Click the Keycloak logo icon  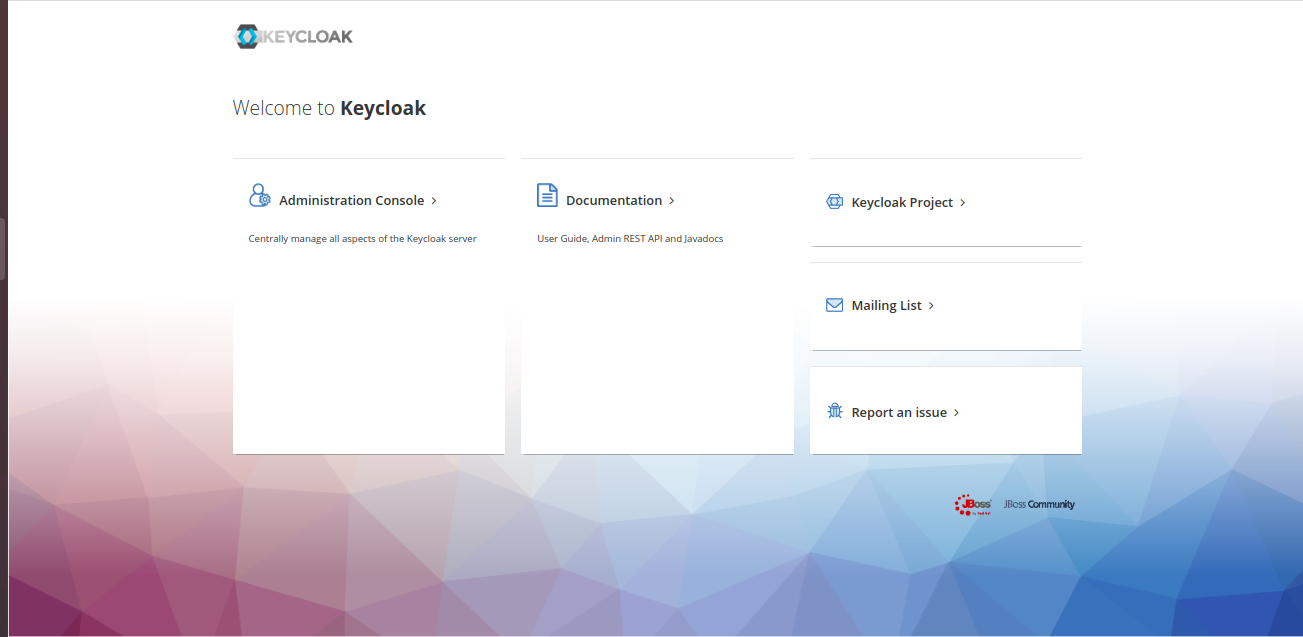click(247, 35)
